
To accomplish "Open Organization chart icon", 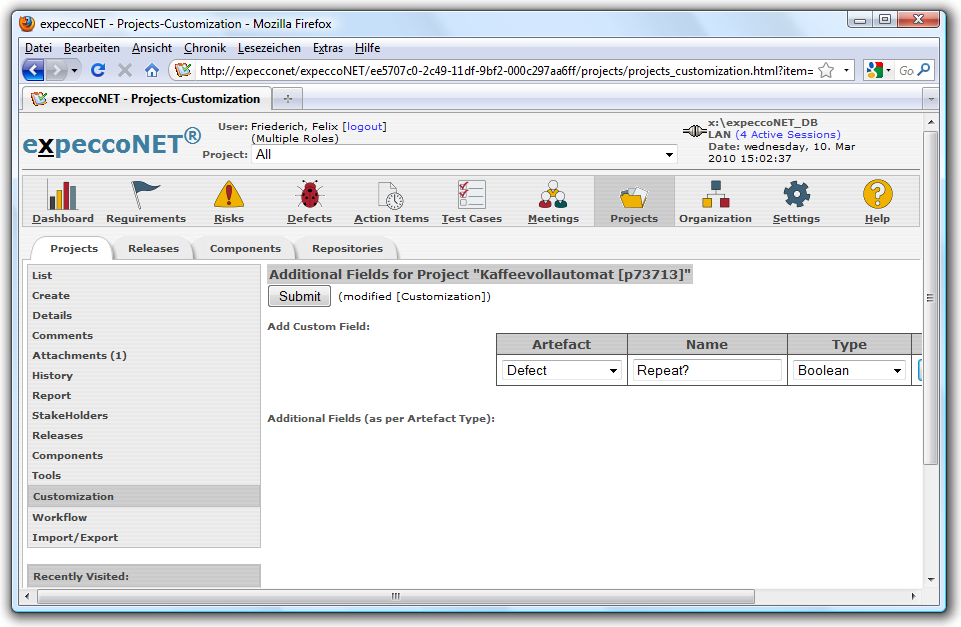I will pos(715,195).
